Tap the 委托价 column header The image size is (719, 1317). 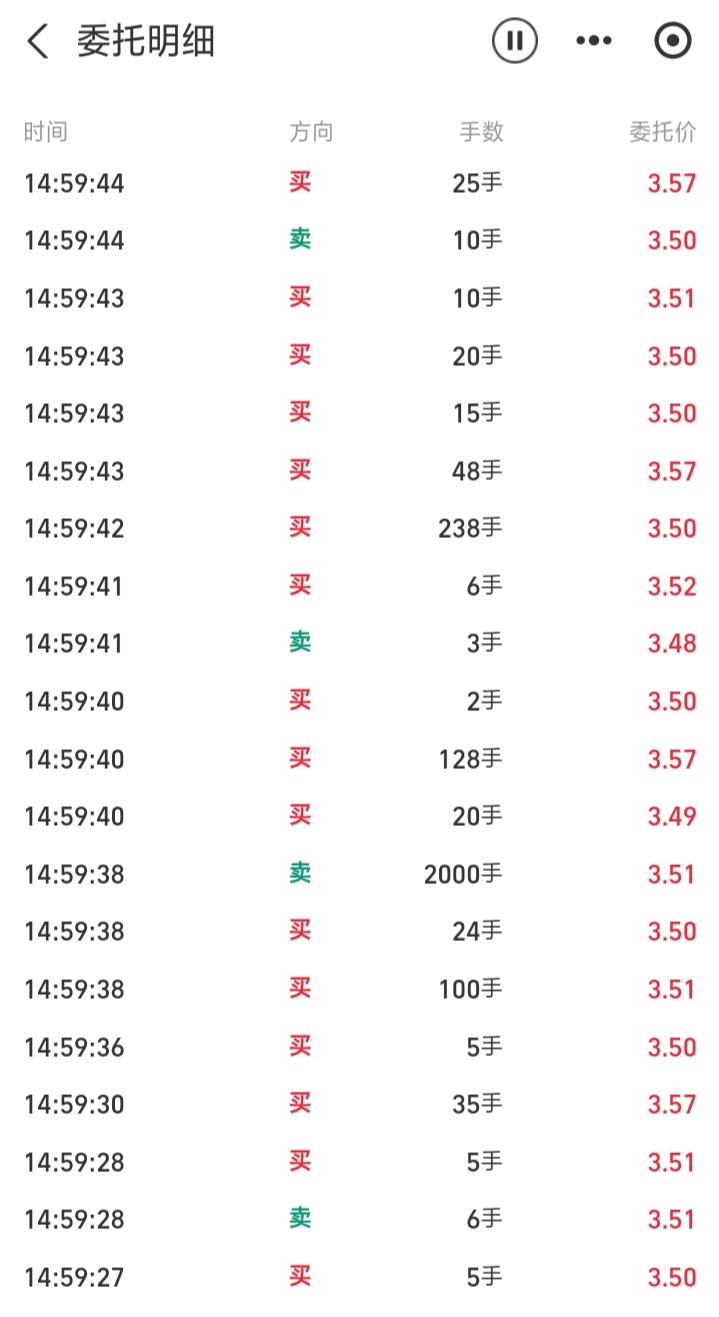pyautogui.click(x=662, y=132)
